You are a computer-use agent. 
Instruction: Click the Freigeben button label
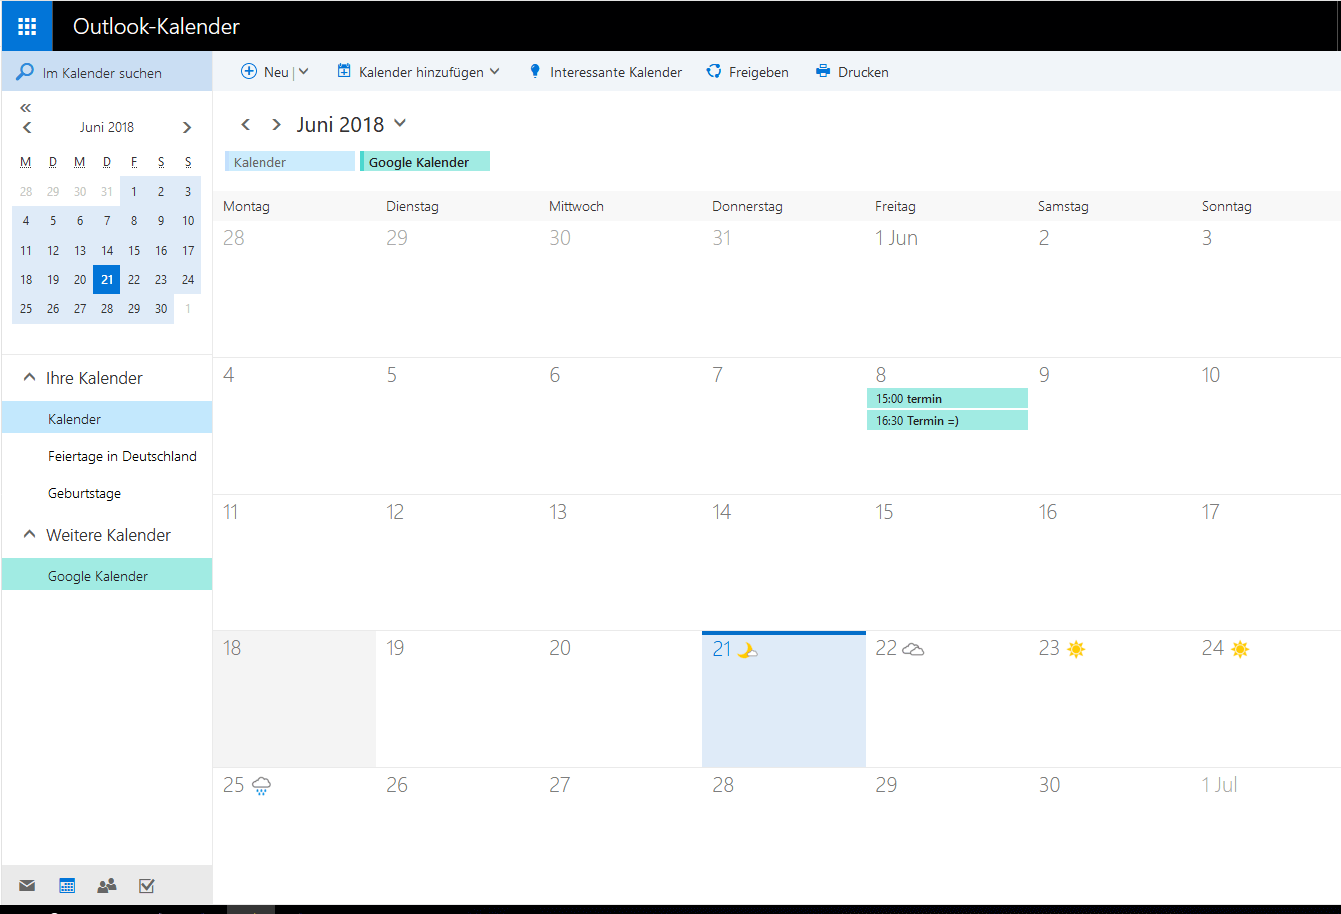[759, 72]
